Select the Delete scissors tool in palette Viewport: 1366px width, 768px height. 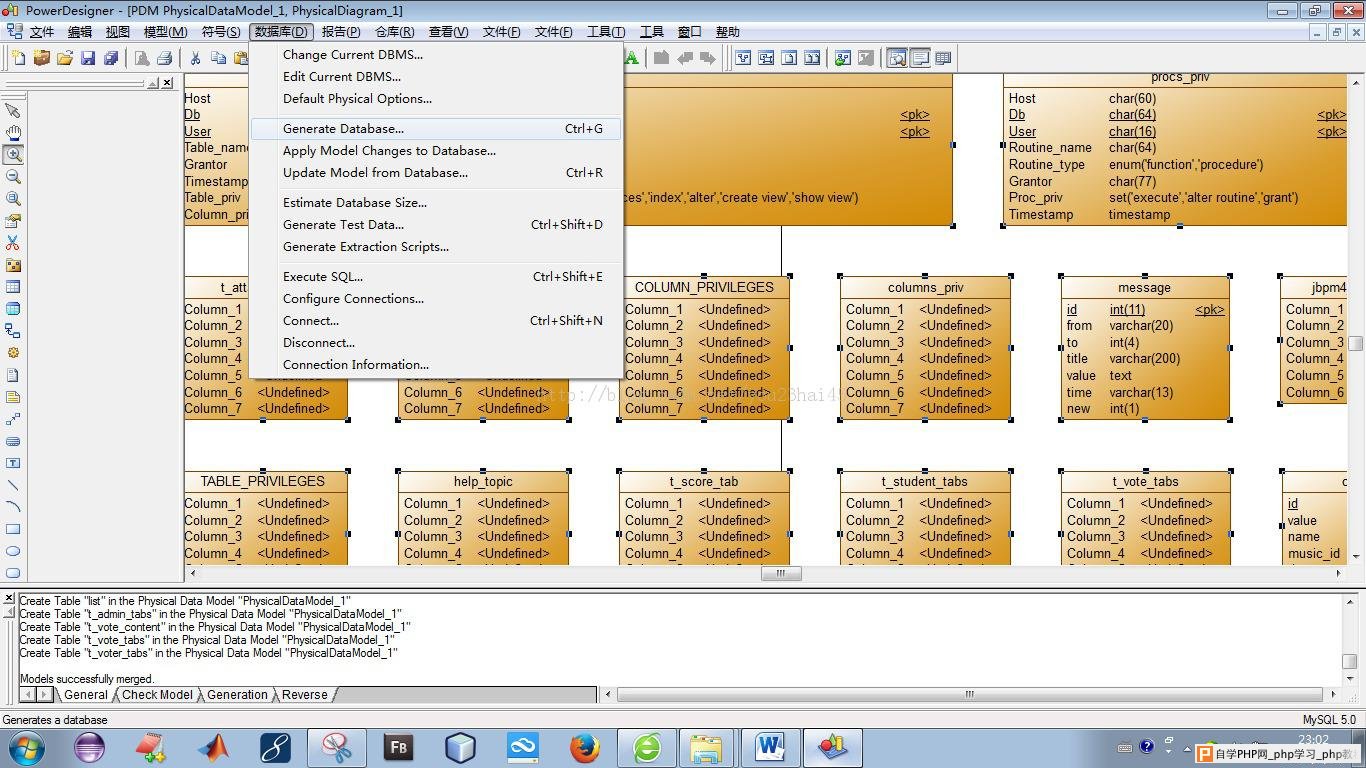[x=13, y=242]
